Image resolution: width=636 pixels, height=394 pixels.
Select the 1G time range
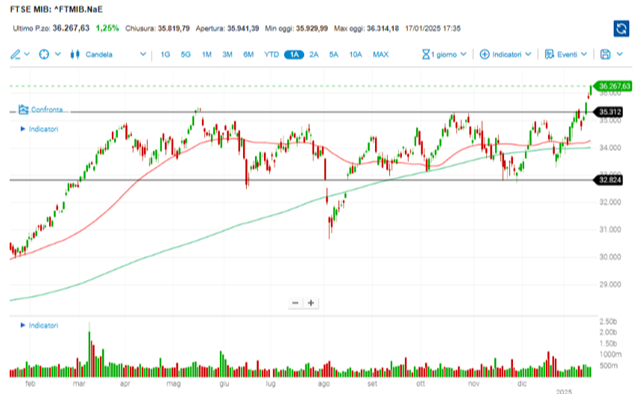point(165,54)
